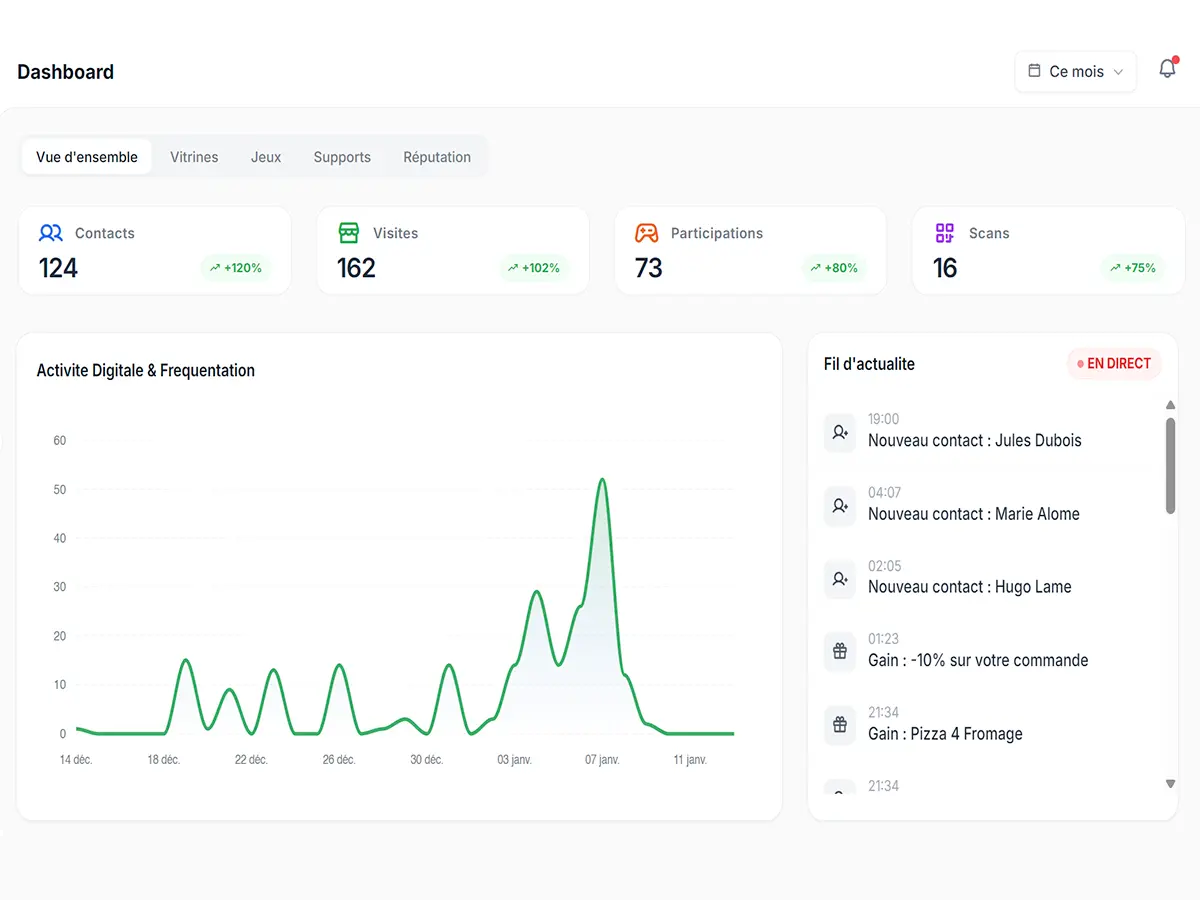Open the Supports tab

(342, 157)
